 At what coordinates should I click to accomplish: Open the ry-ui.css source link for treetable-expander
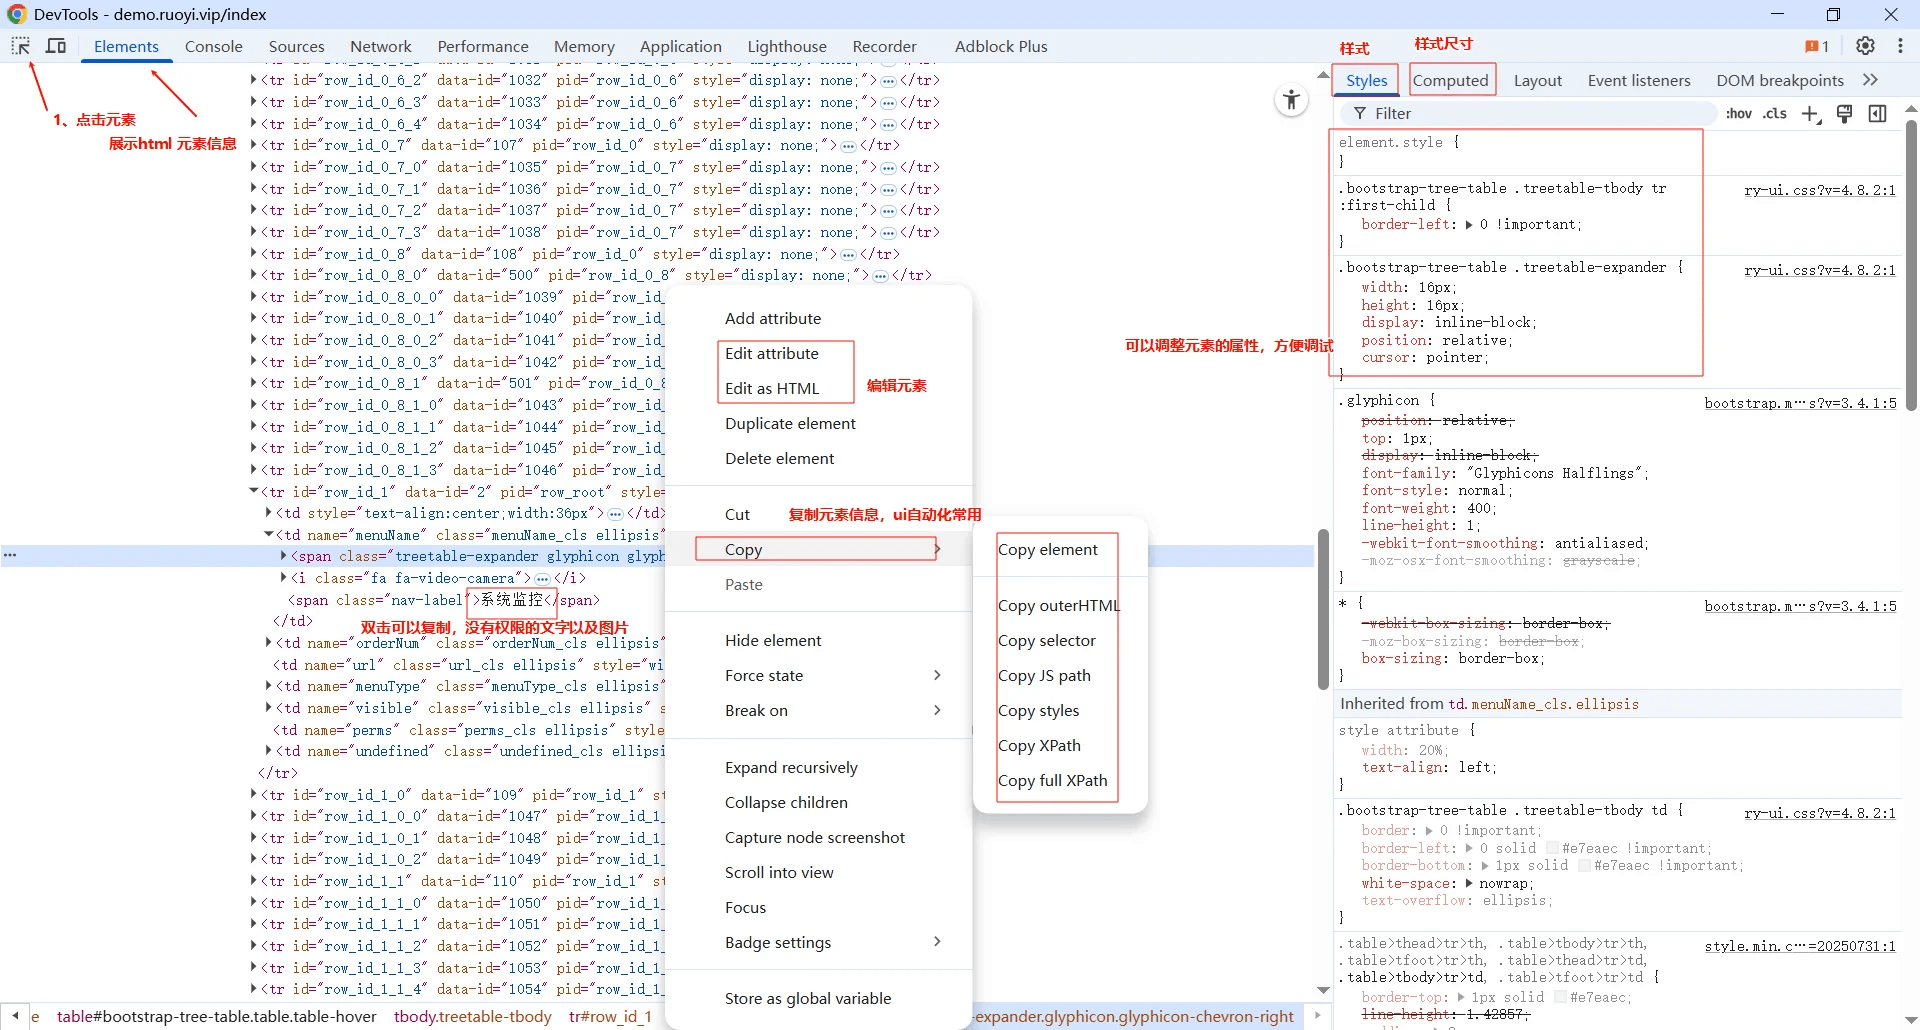point(1819,270)
